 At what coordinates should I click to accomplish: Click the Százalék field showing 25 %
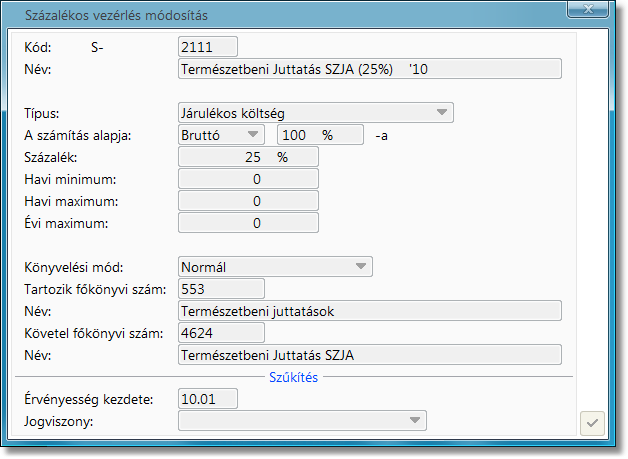click(x=247, y=157)
